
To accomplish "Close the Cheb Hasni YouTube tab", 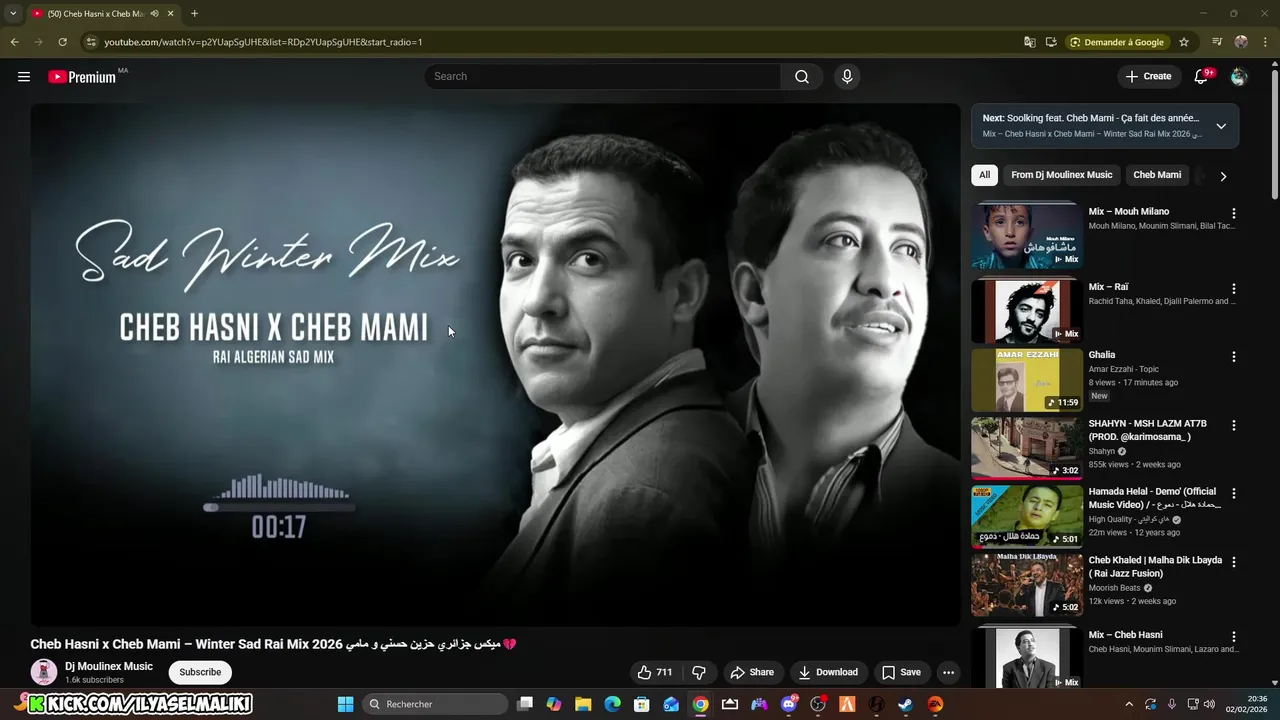I will point(170,14).
